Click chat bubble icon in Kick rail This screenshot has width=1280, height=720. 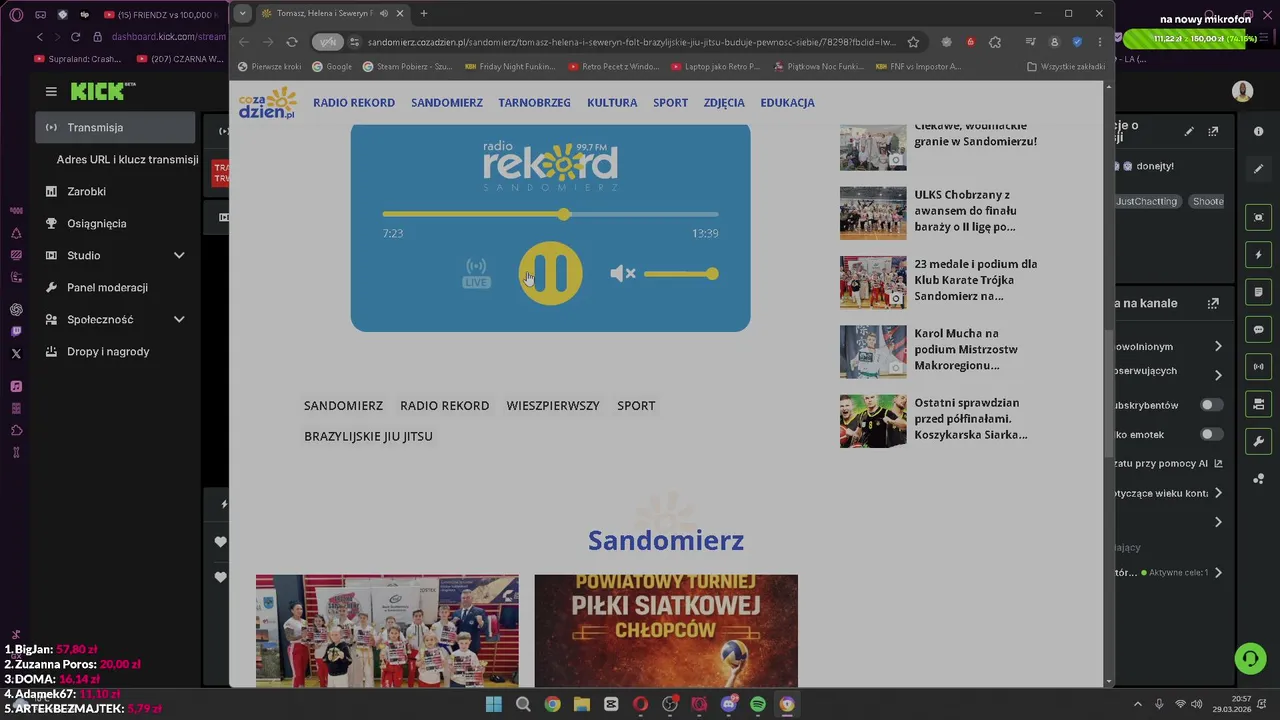point(1259,329)
